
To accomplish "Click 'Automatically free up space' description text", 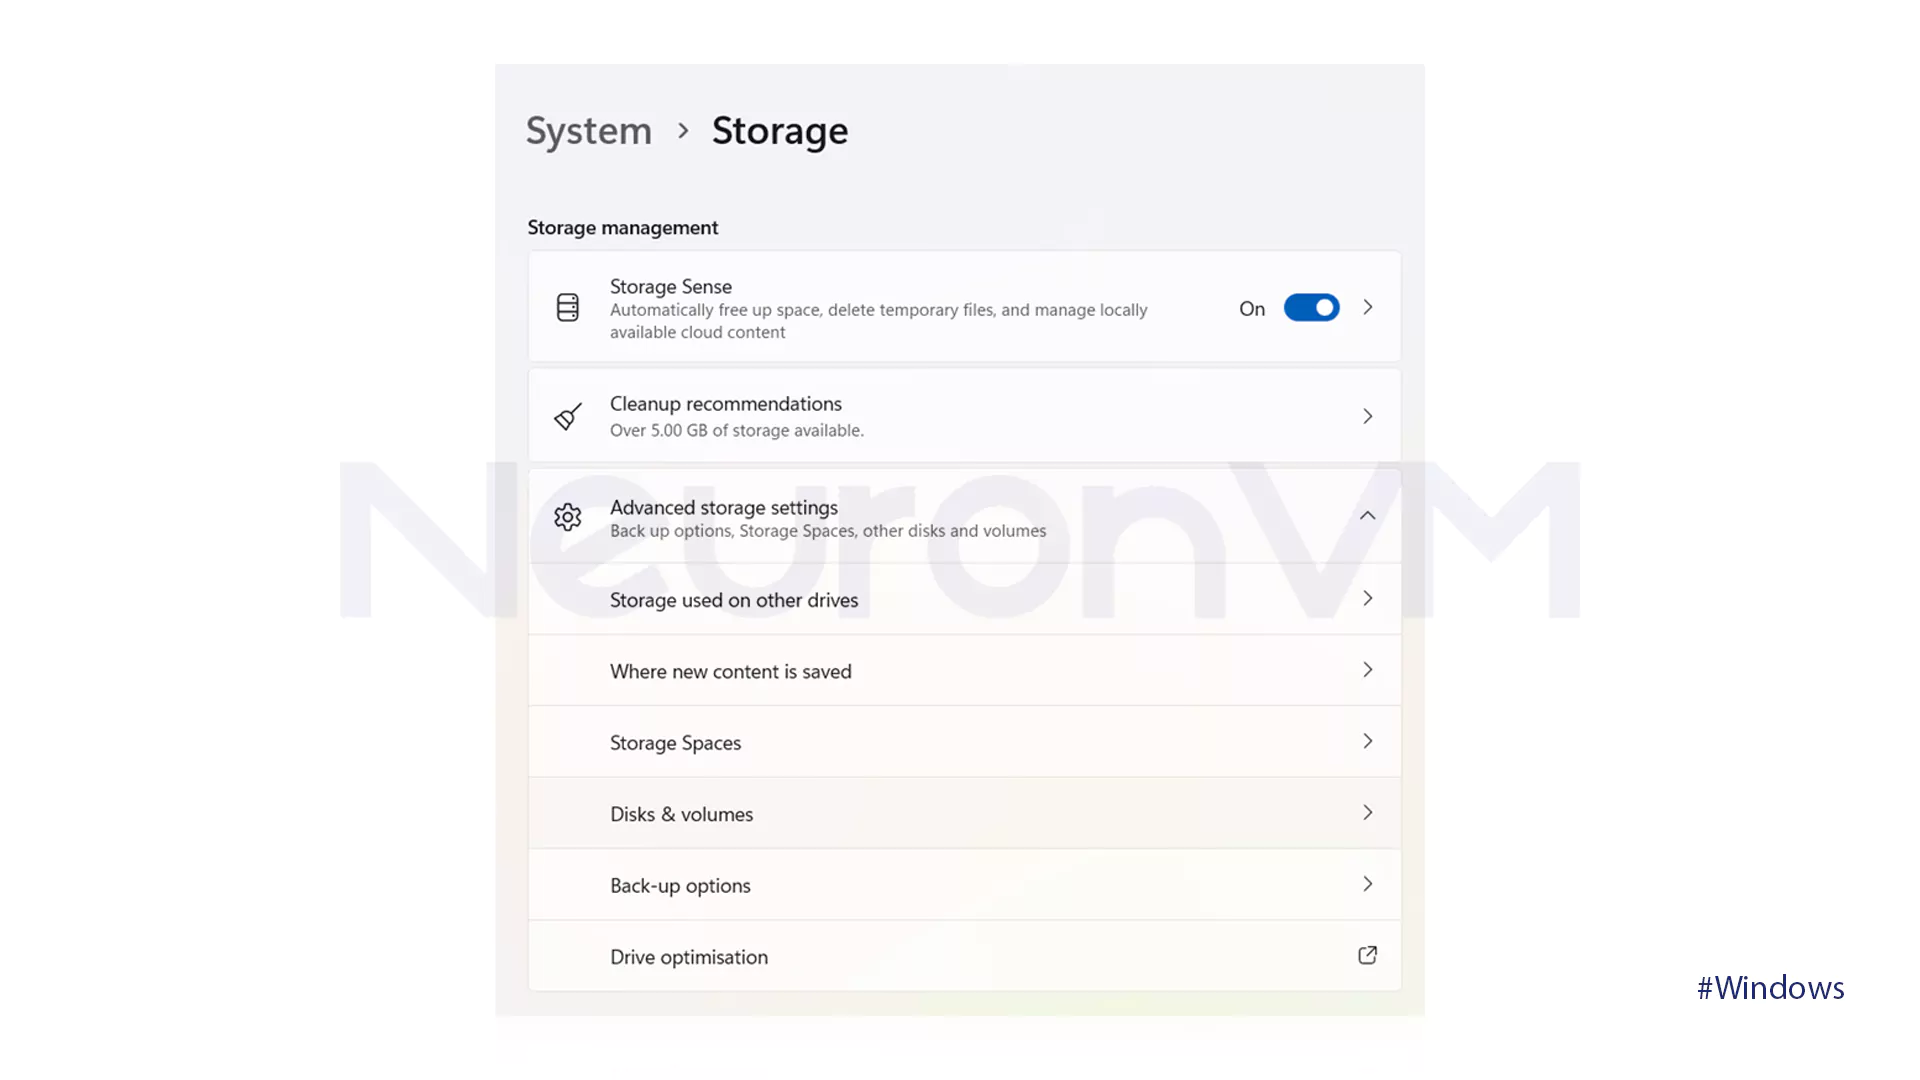I will pos(878,321).
